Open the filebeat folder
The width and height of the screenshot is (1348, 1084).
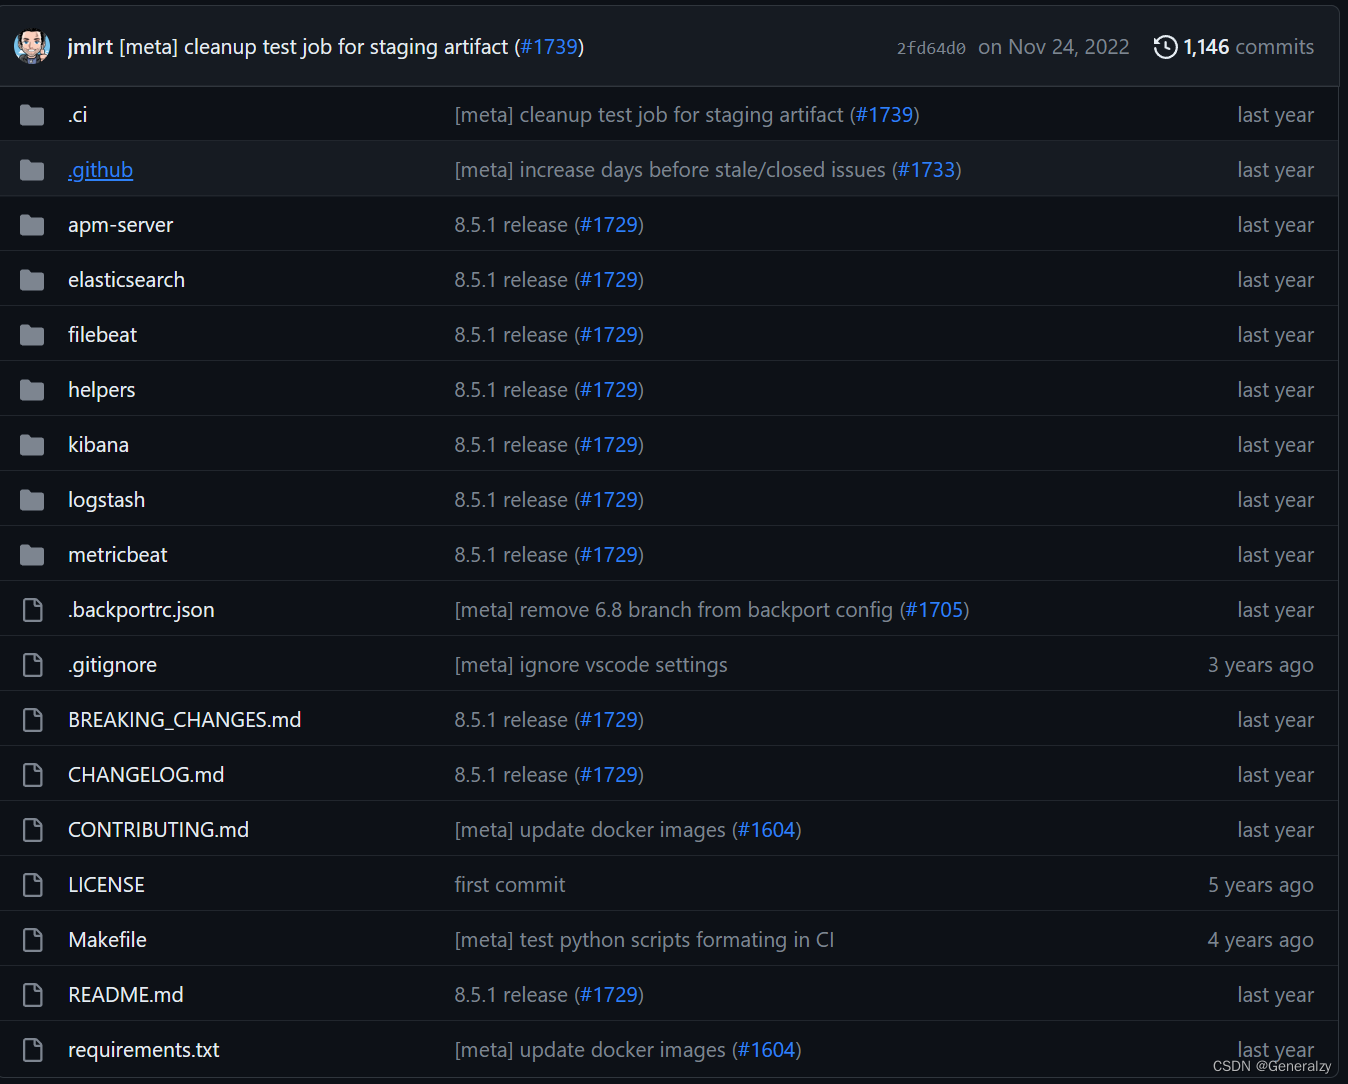[x=102, y=335]
